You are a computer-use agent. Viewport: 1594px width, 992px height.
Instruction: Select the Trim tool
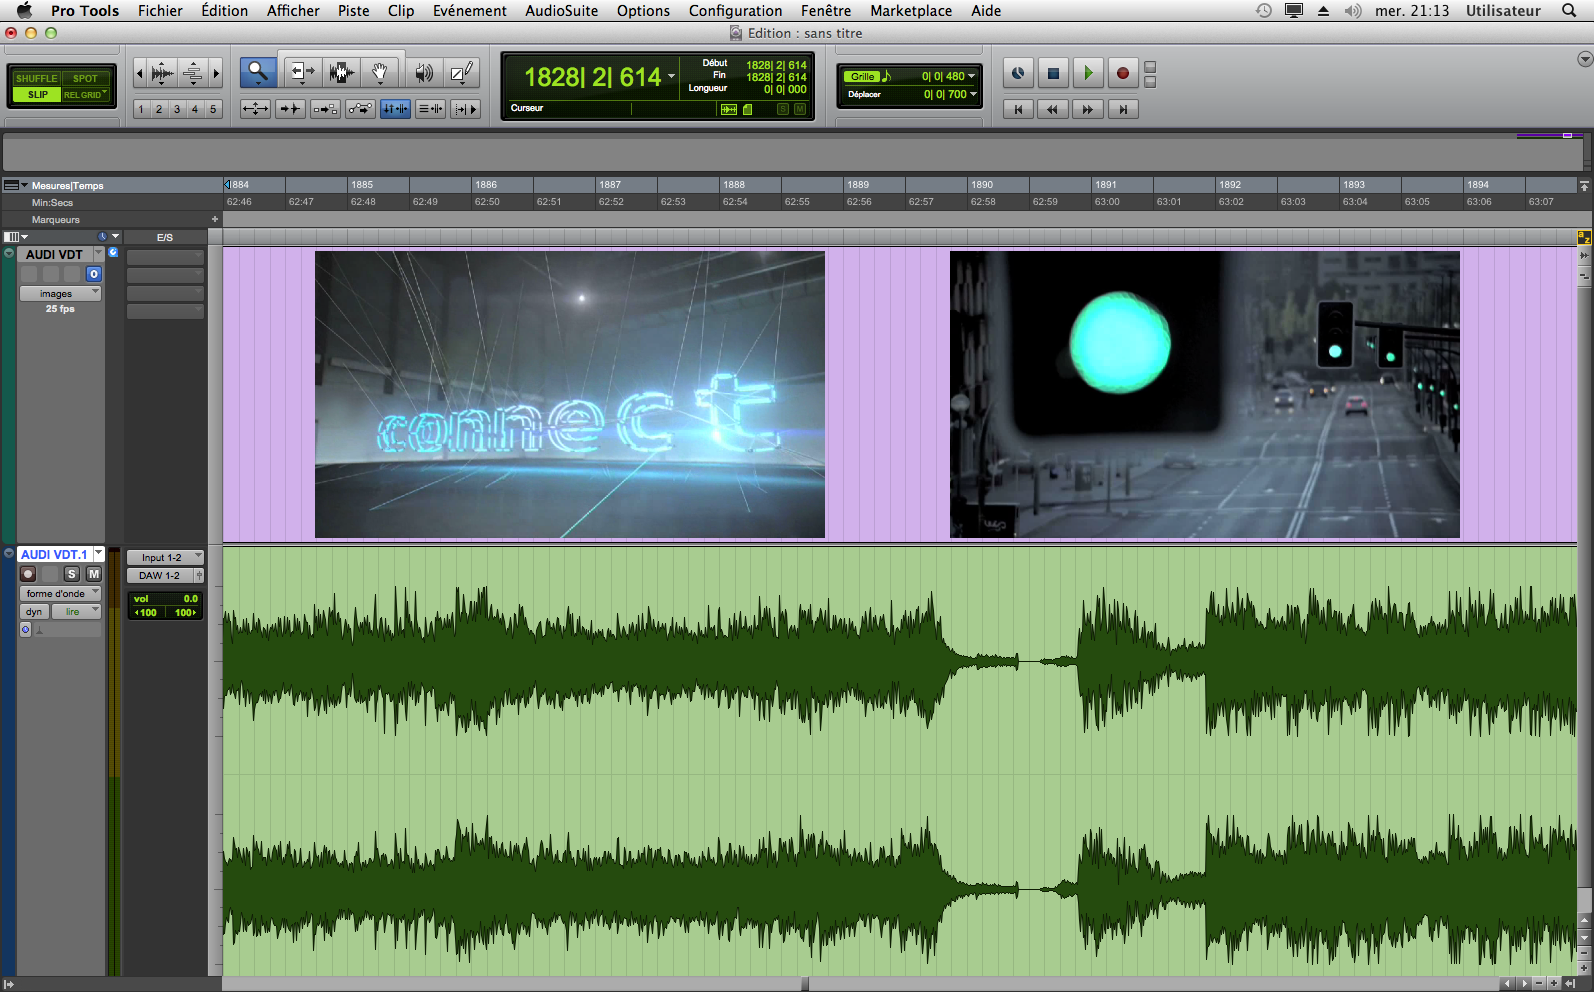(301, 72)
